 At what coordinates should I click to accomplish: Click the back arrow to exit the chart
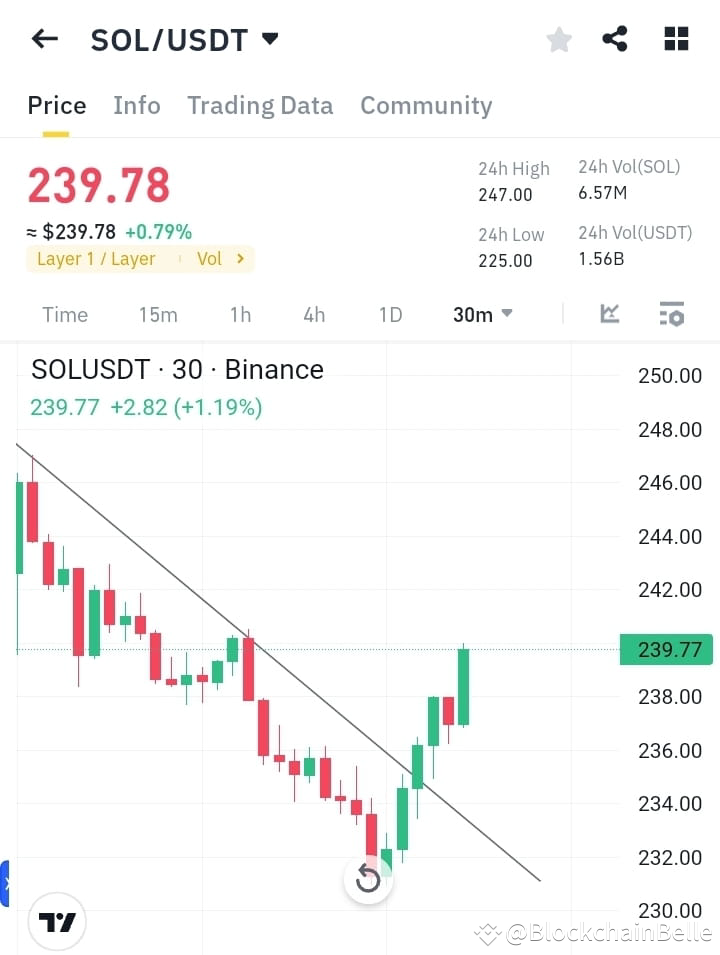pyautogui.click(x=44, y=38)
